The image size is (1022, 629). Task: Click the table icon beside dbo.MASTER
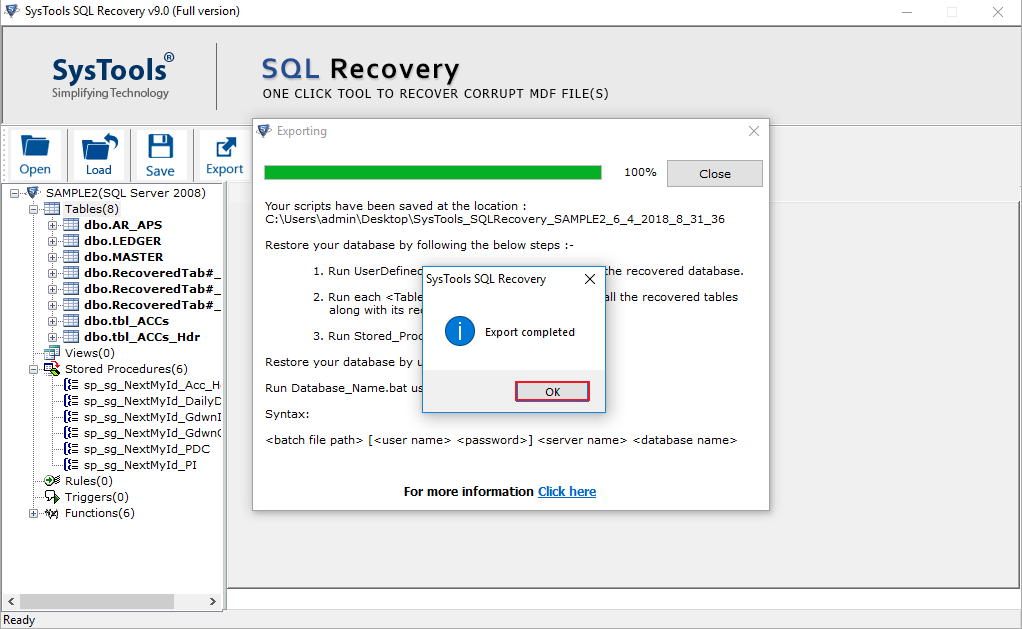[71, 257]
